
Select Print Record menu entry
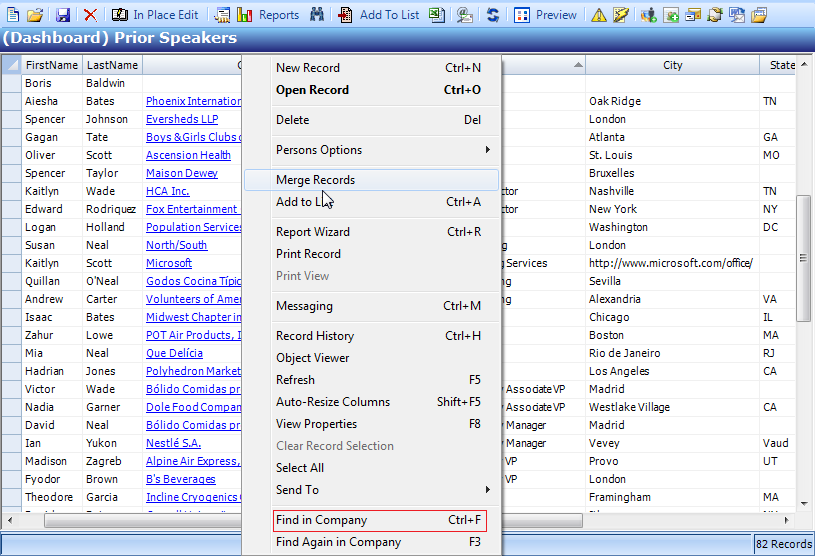pos(372,254)
